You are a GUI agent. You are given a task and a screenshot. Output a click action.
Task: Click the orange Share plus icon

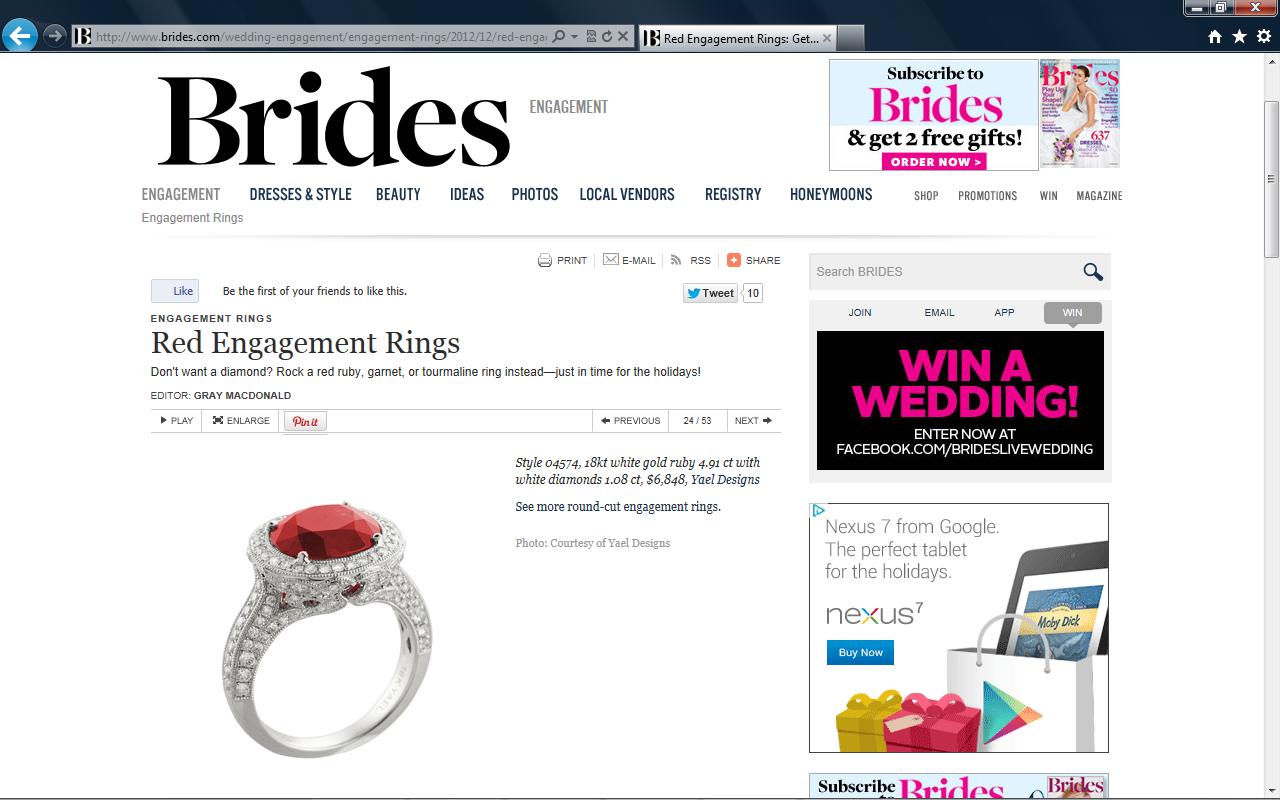click(x=734, y=260)
